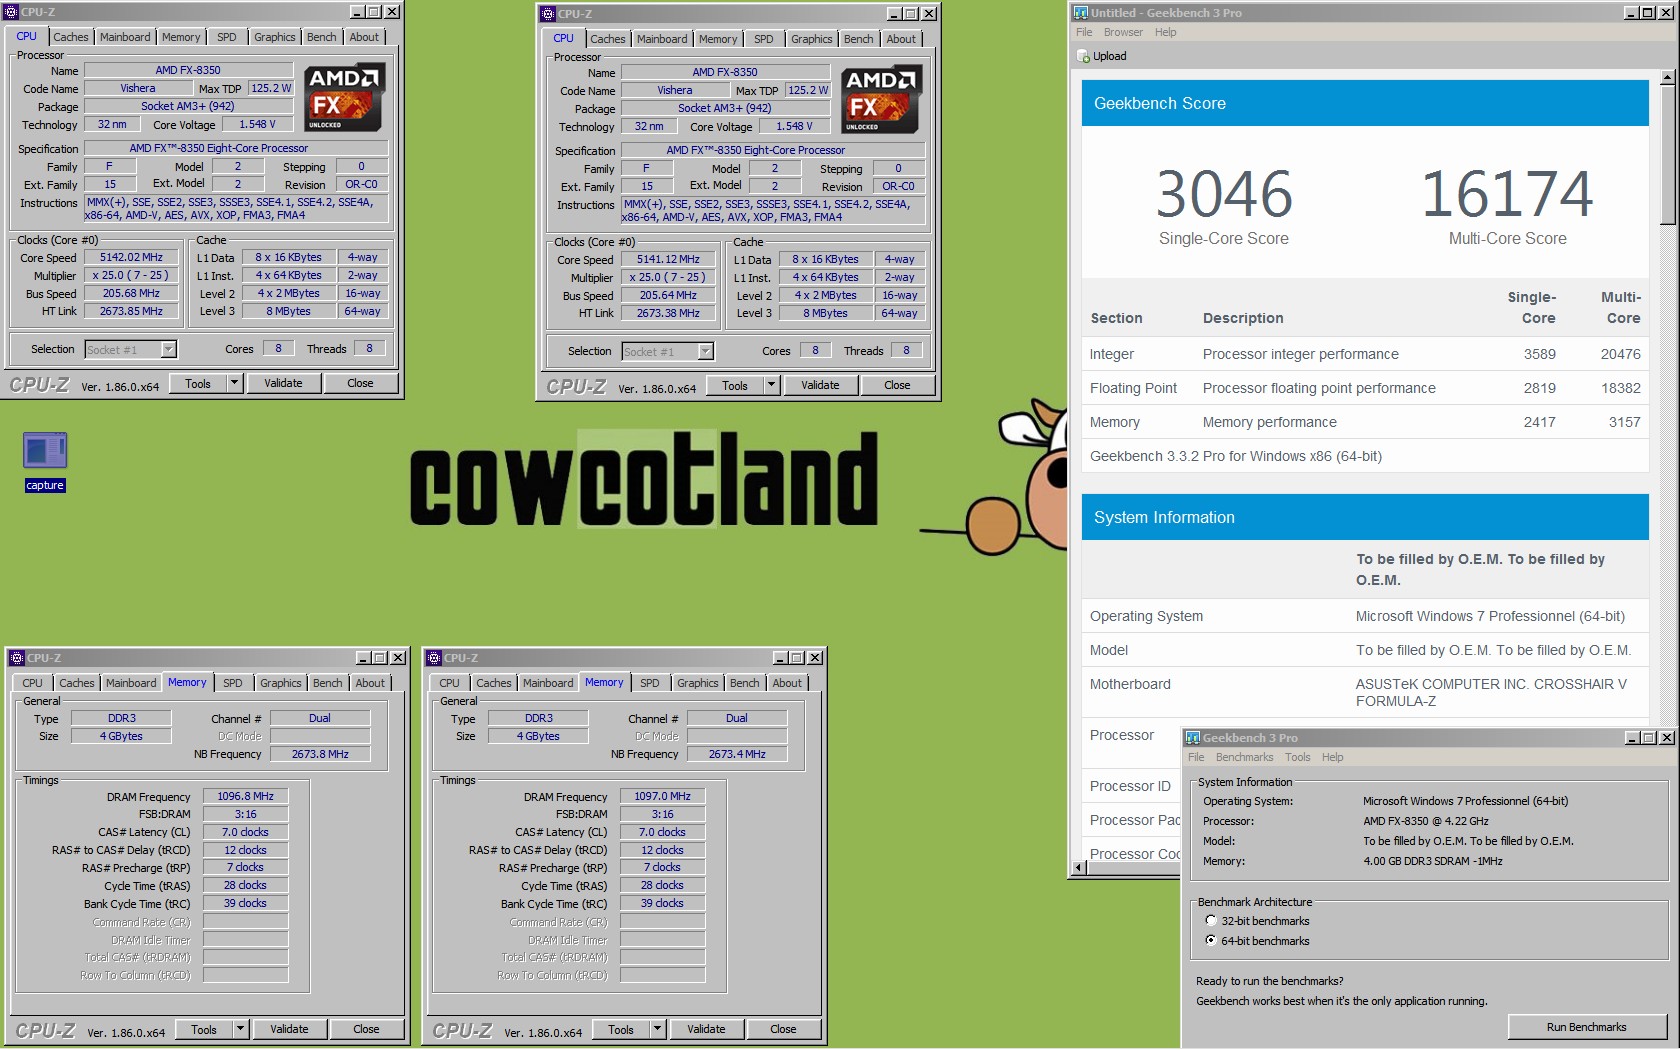The height and width of the screenshot is (1050, 1680).
Task: Click CPU-Z title icon of top-middle window
Action: (548, 14)
